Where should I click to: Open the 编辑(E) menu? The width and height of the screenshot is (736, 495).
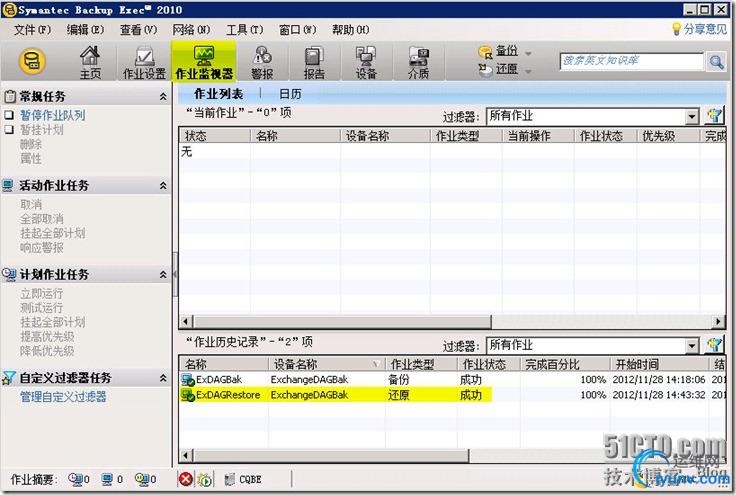pos(84,30)
